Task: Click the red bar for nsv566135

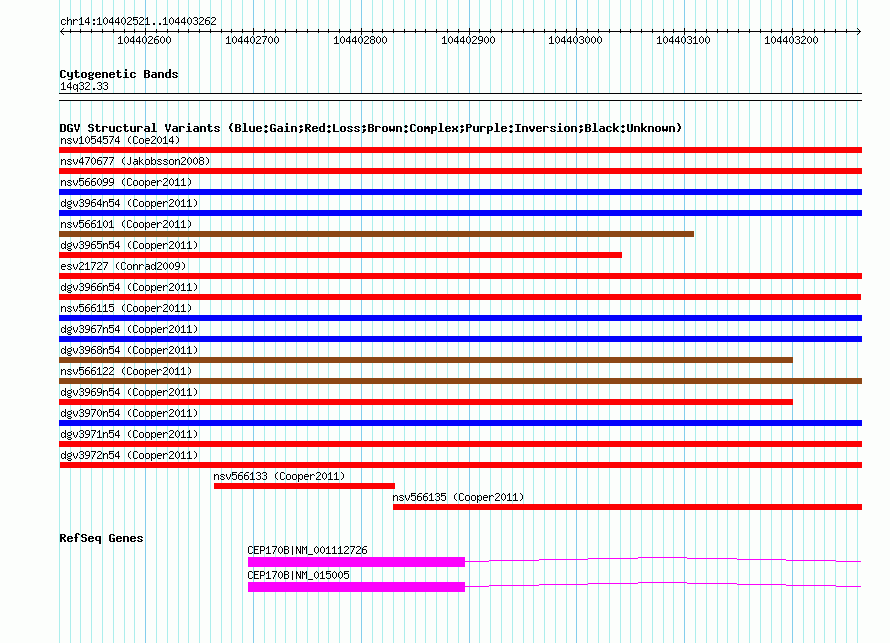Action: pos(627,507)
